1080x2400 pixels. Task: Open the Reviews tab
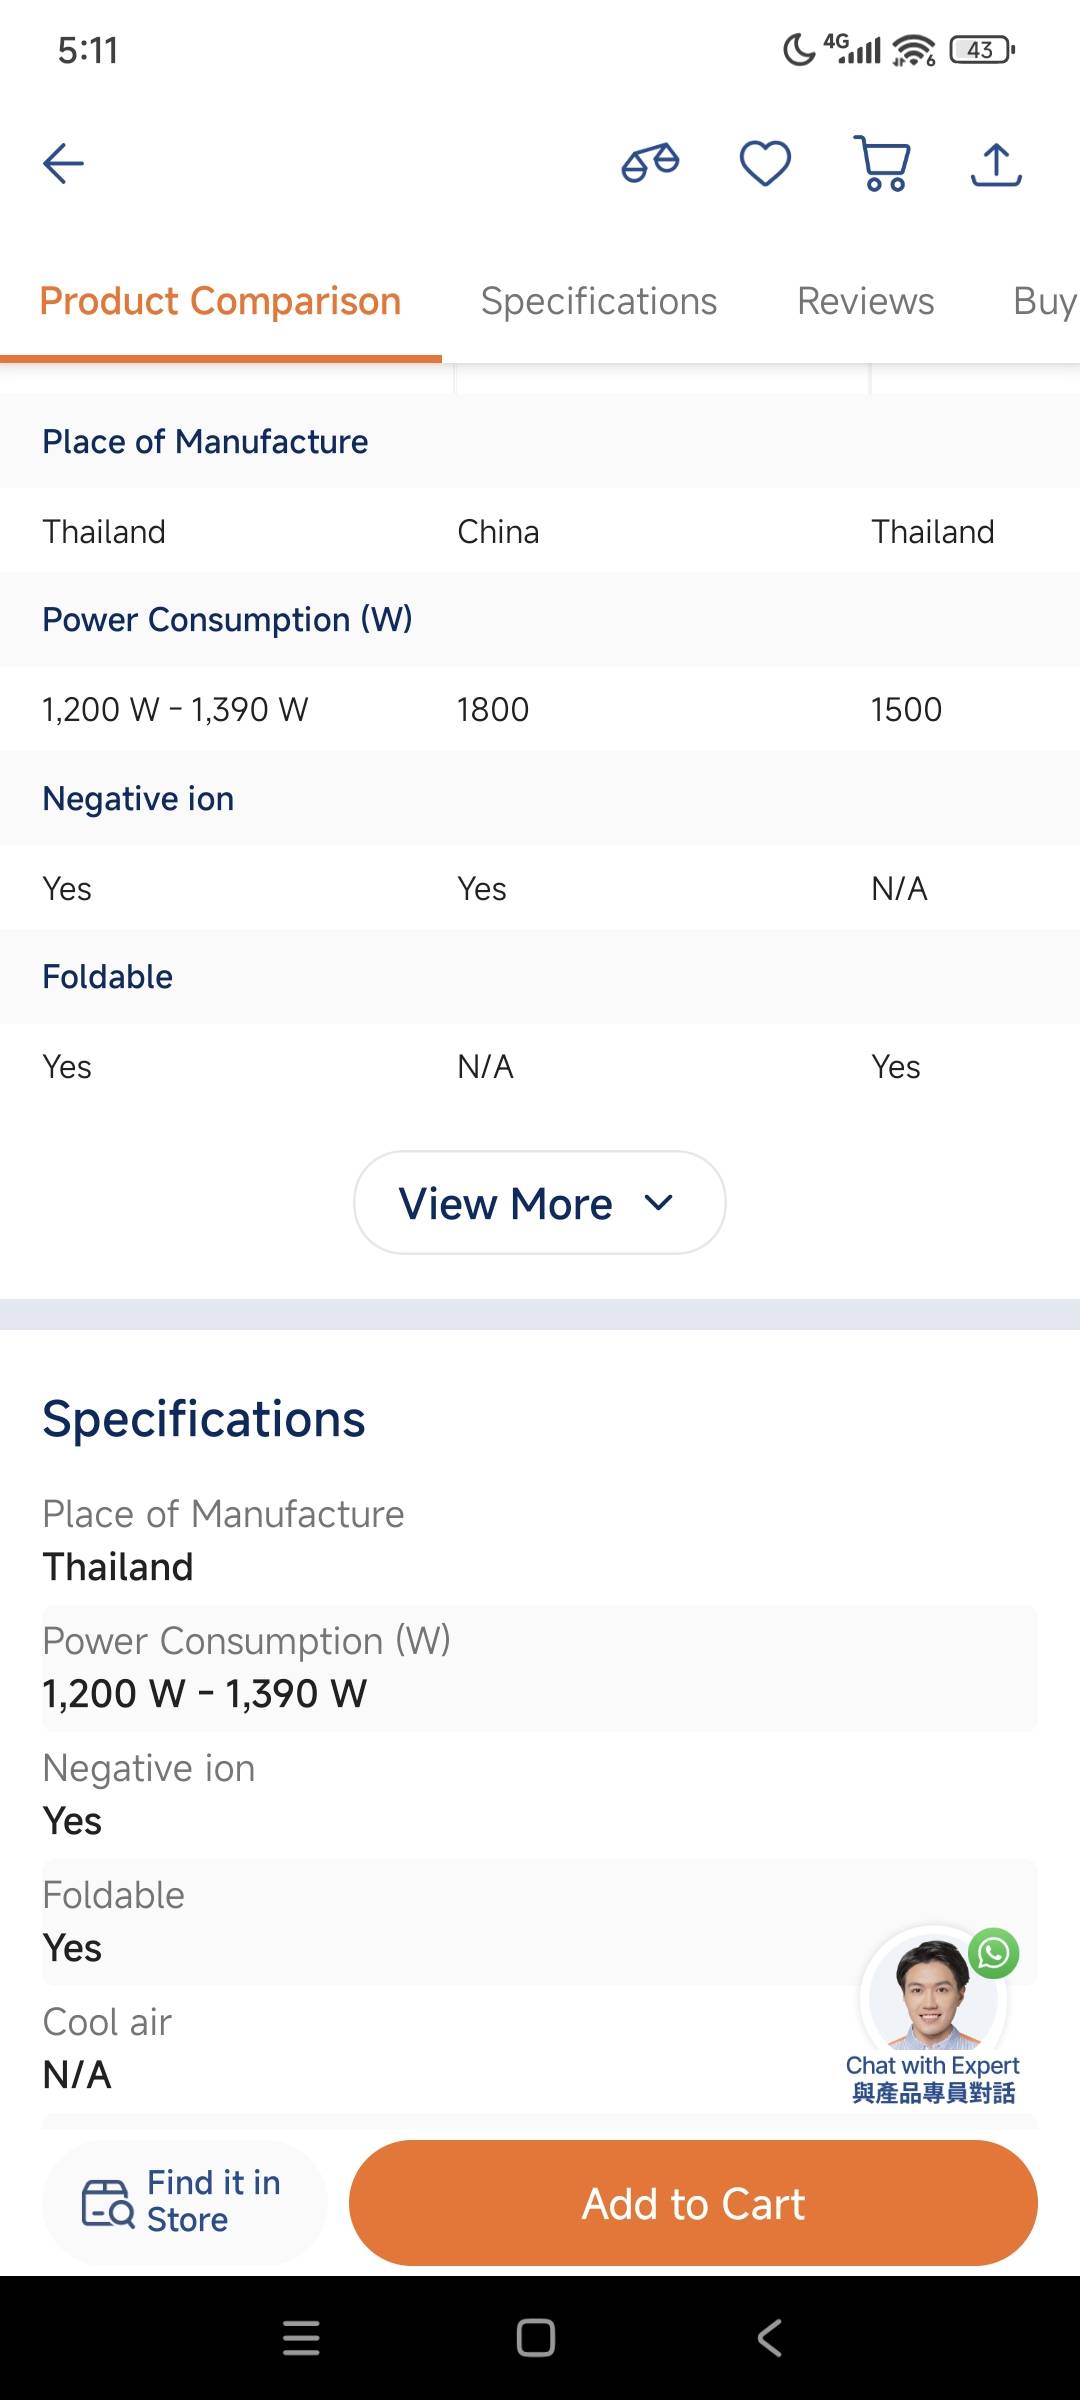click(865, 302)
